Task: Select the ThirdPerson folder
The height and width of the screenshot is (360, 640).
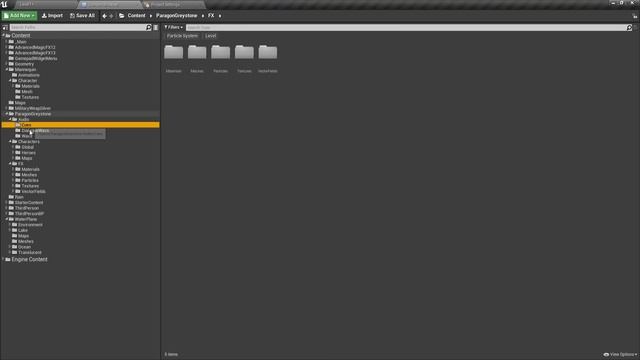Action: 27,208
